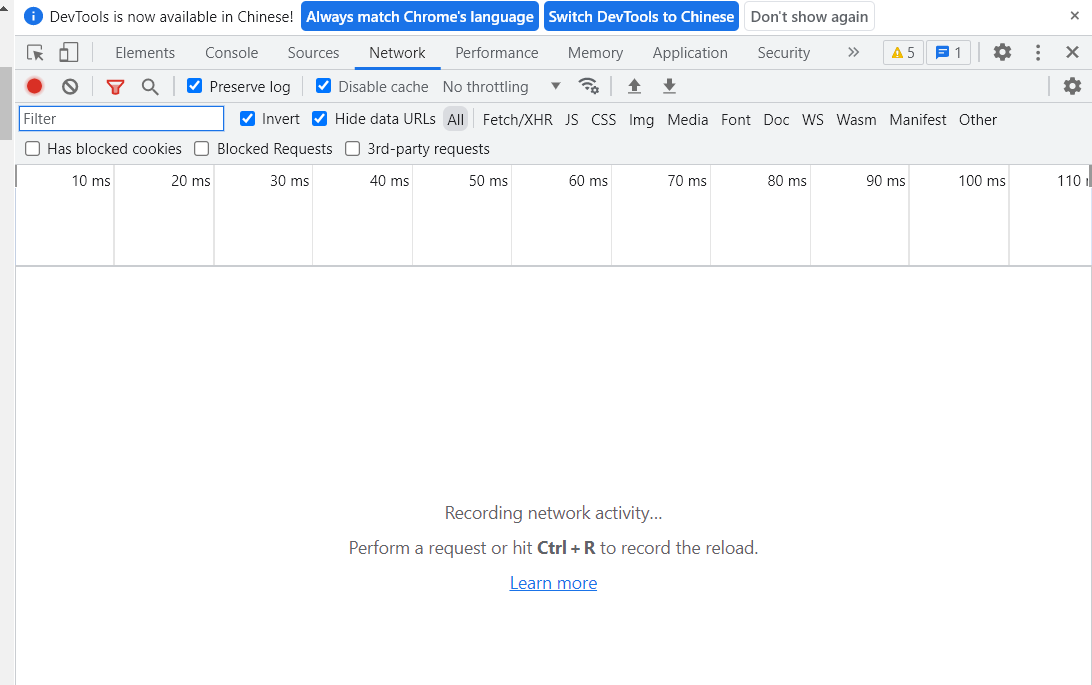Screen dimensions: 1092x685
Task: Switch to the Elements tab
Action: (x=145, y=53)
